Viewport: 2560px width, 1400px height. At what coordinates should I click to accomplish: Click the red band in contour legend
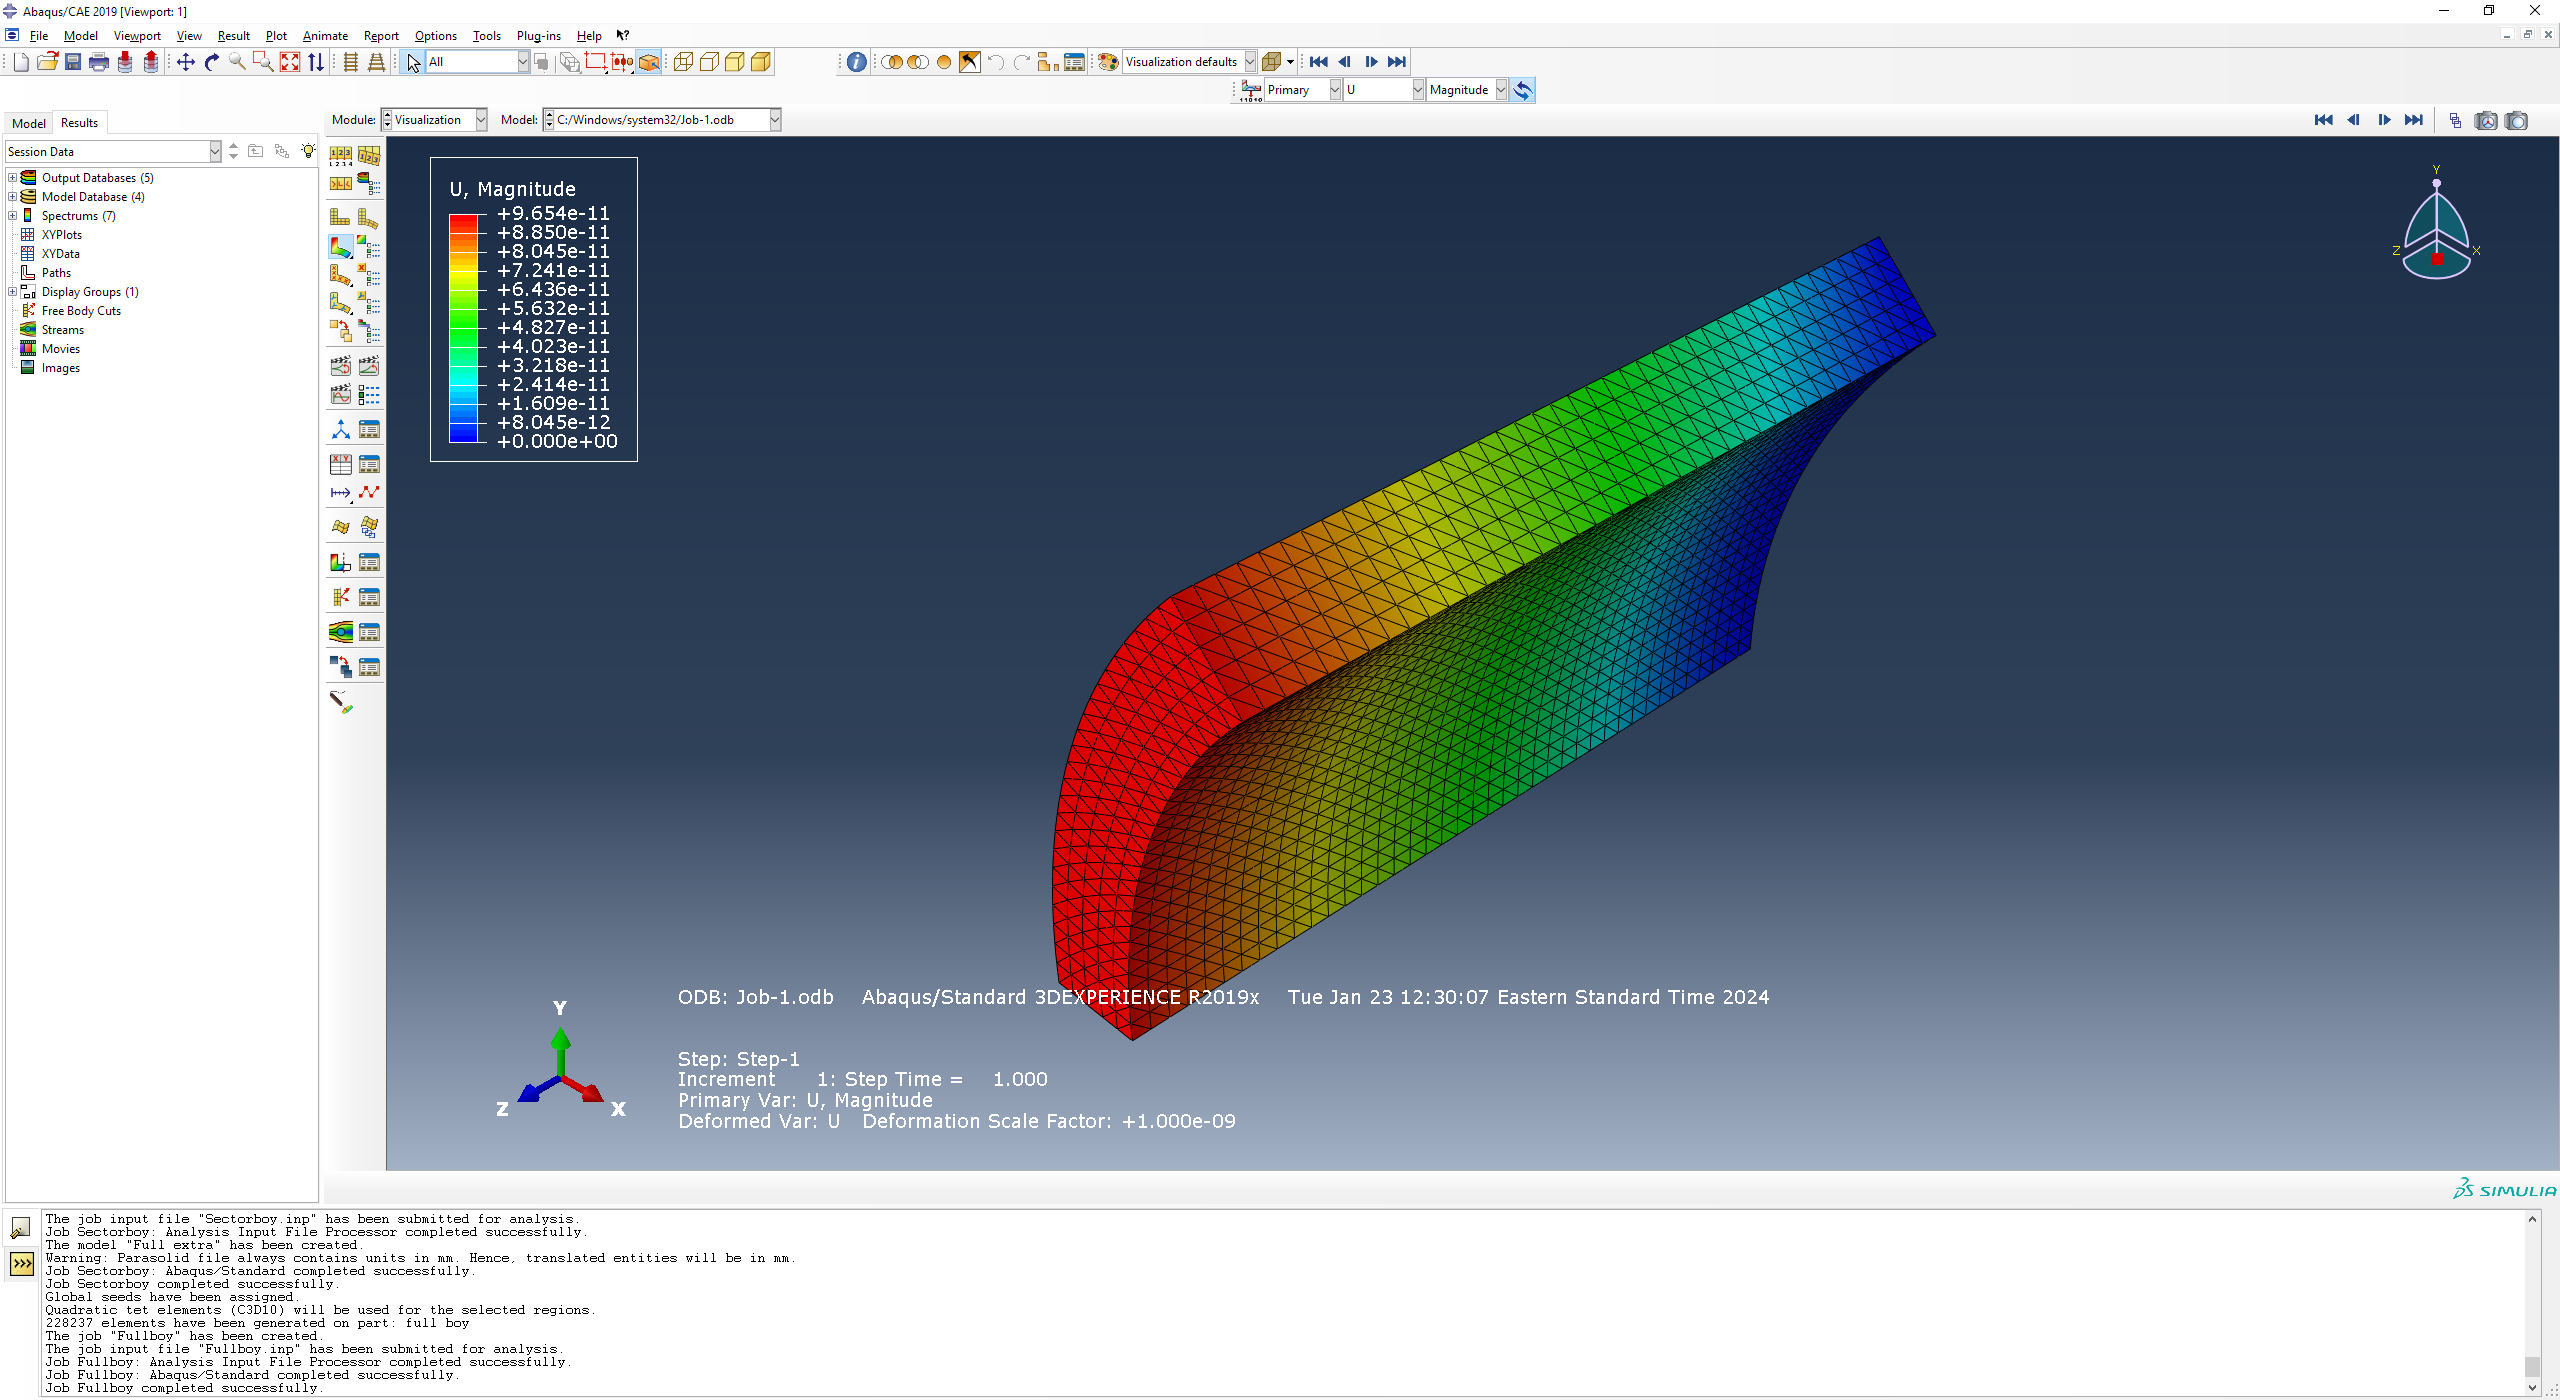coord(463,224)
